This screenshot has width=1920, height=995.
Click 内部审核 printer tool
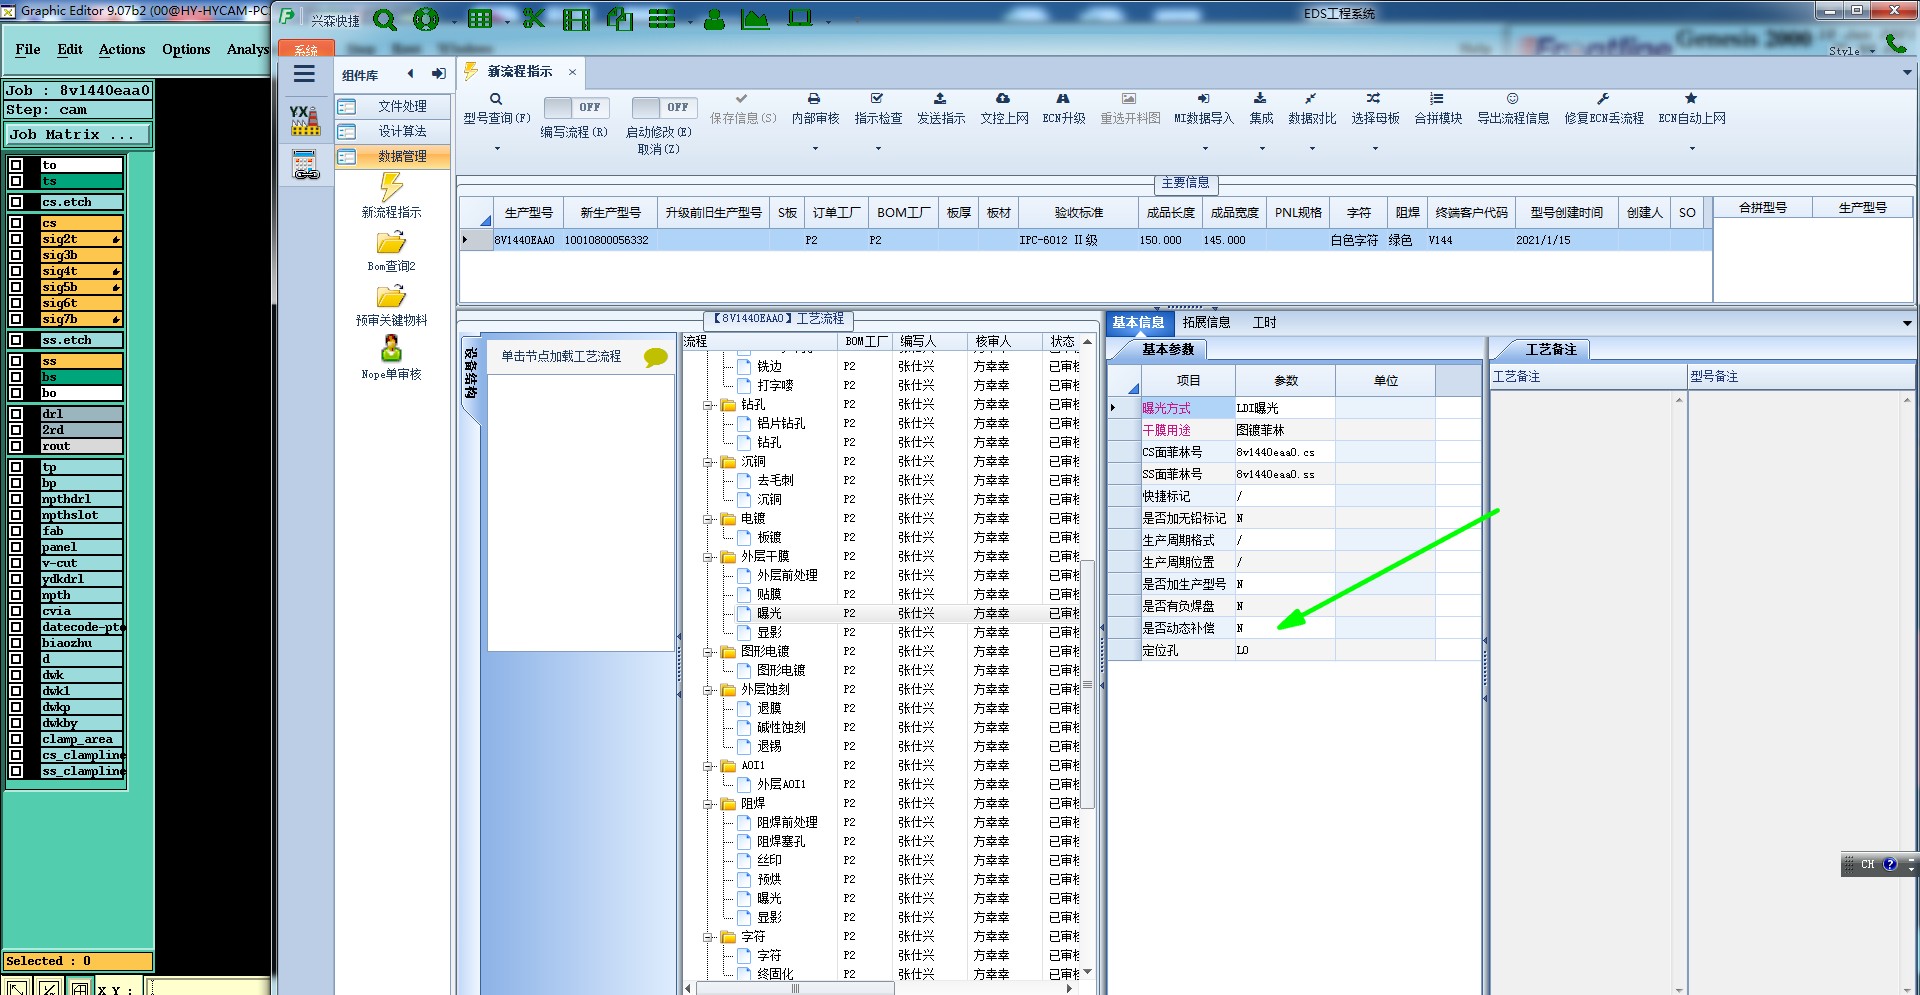pyautogui.click(x=815, y=108)
